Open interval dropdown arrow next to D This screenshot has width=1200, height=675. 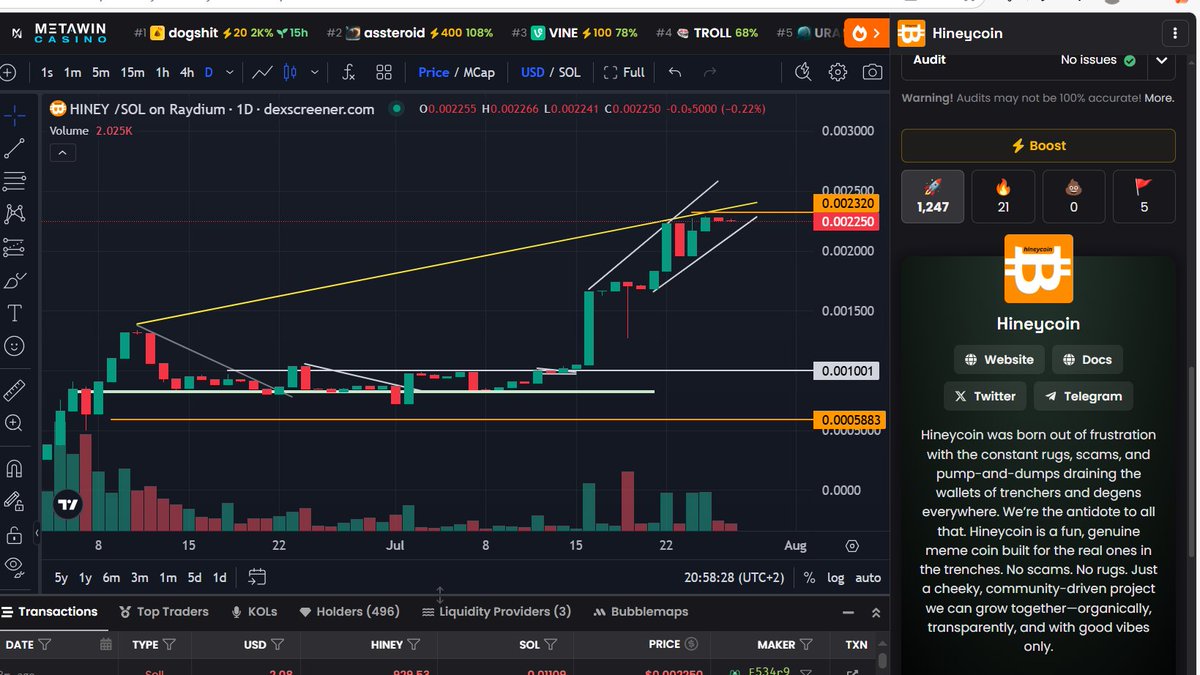click(231, 72)
